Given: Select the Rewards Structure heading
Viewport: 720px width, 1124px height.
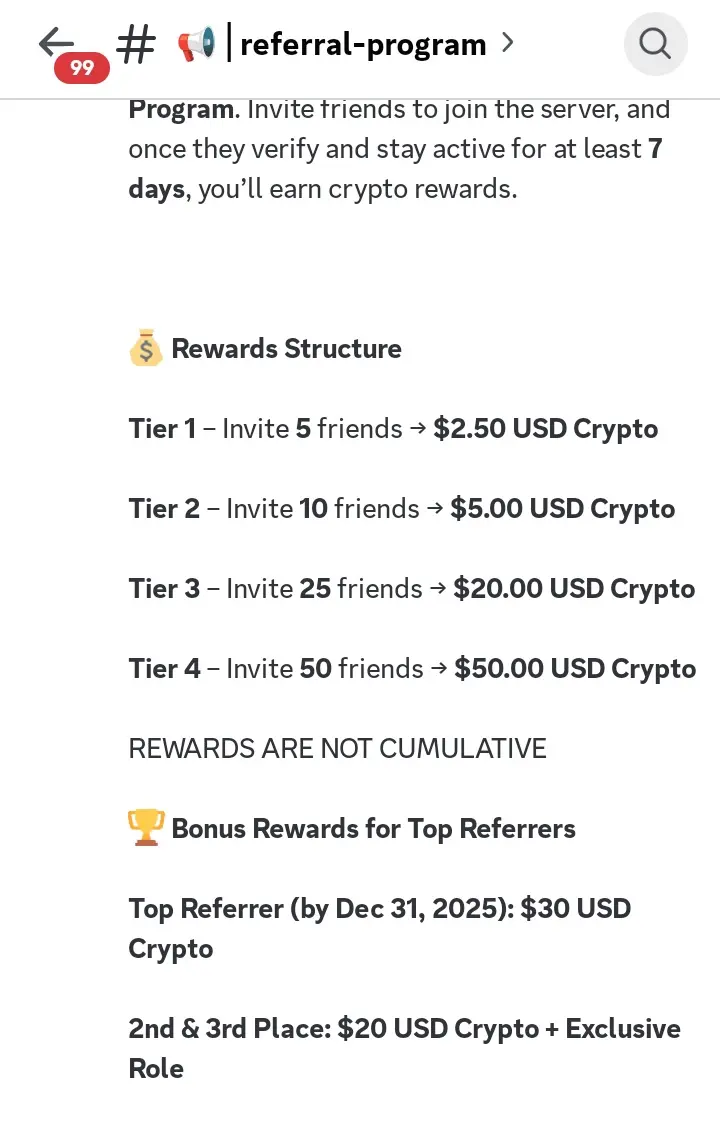Looking at the screenshot, I should (286, 349).
